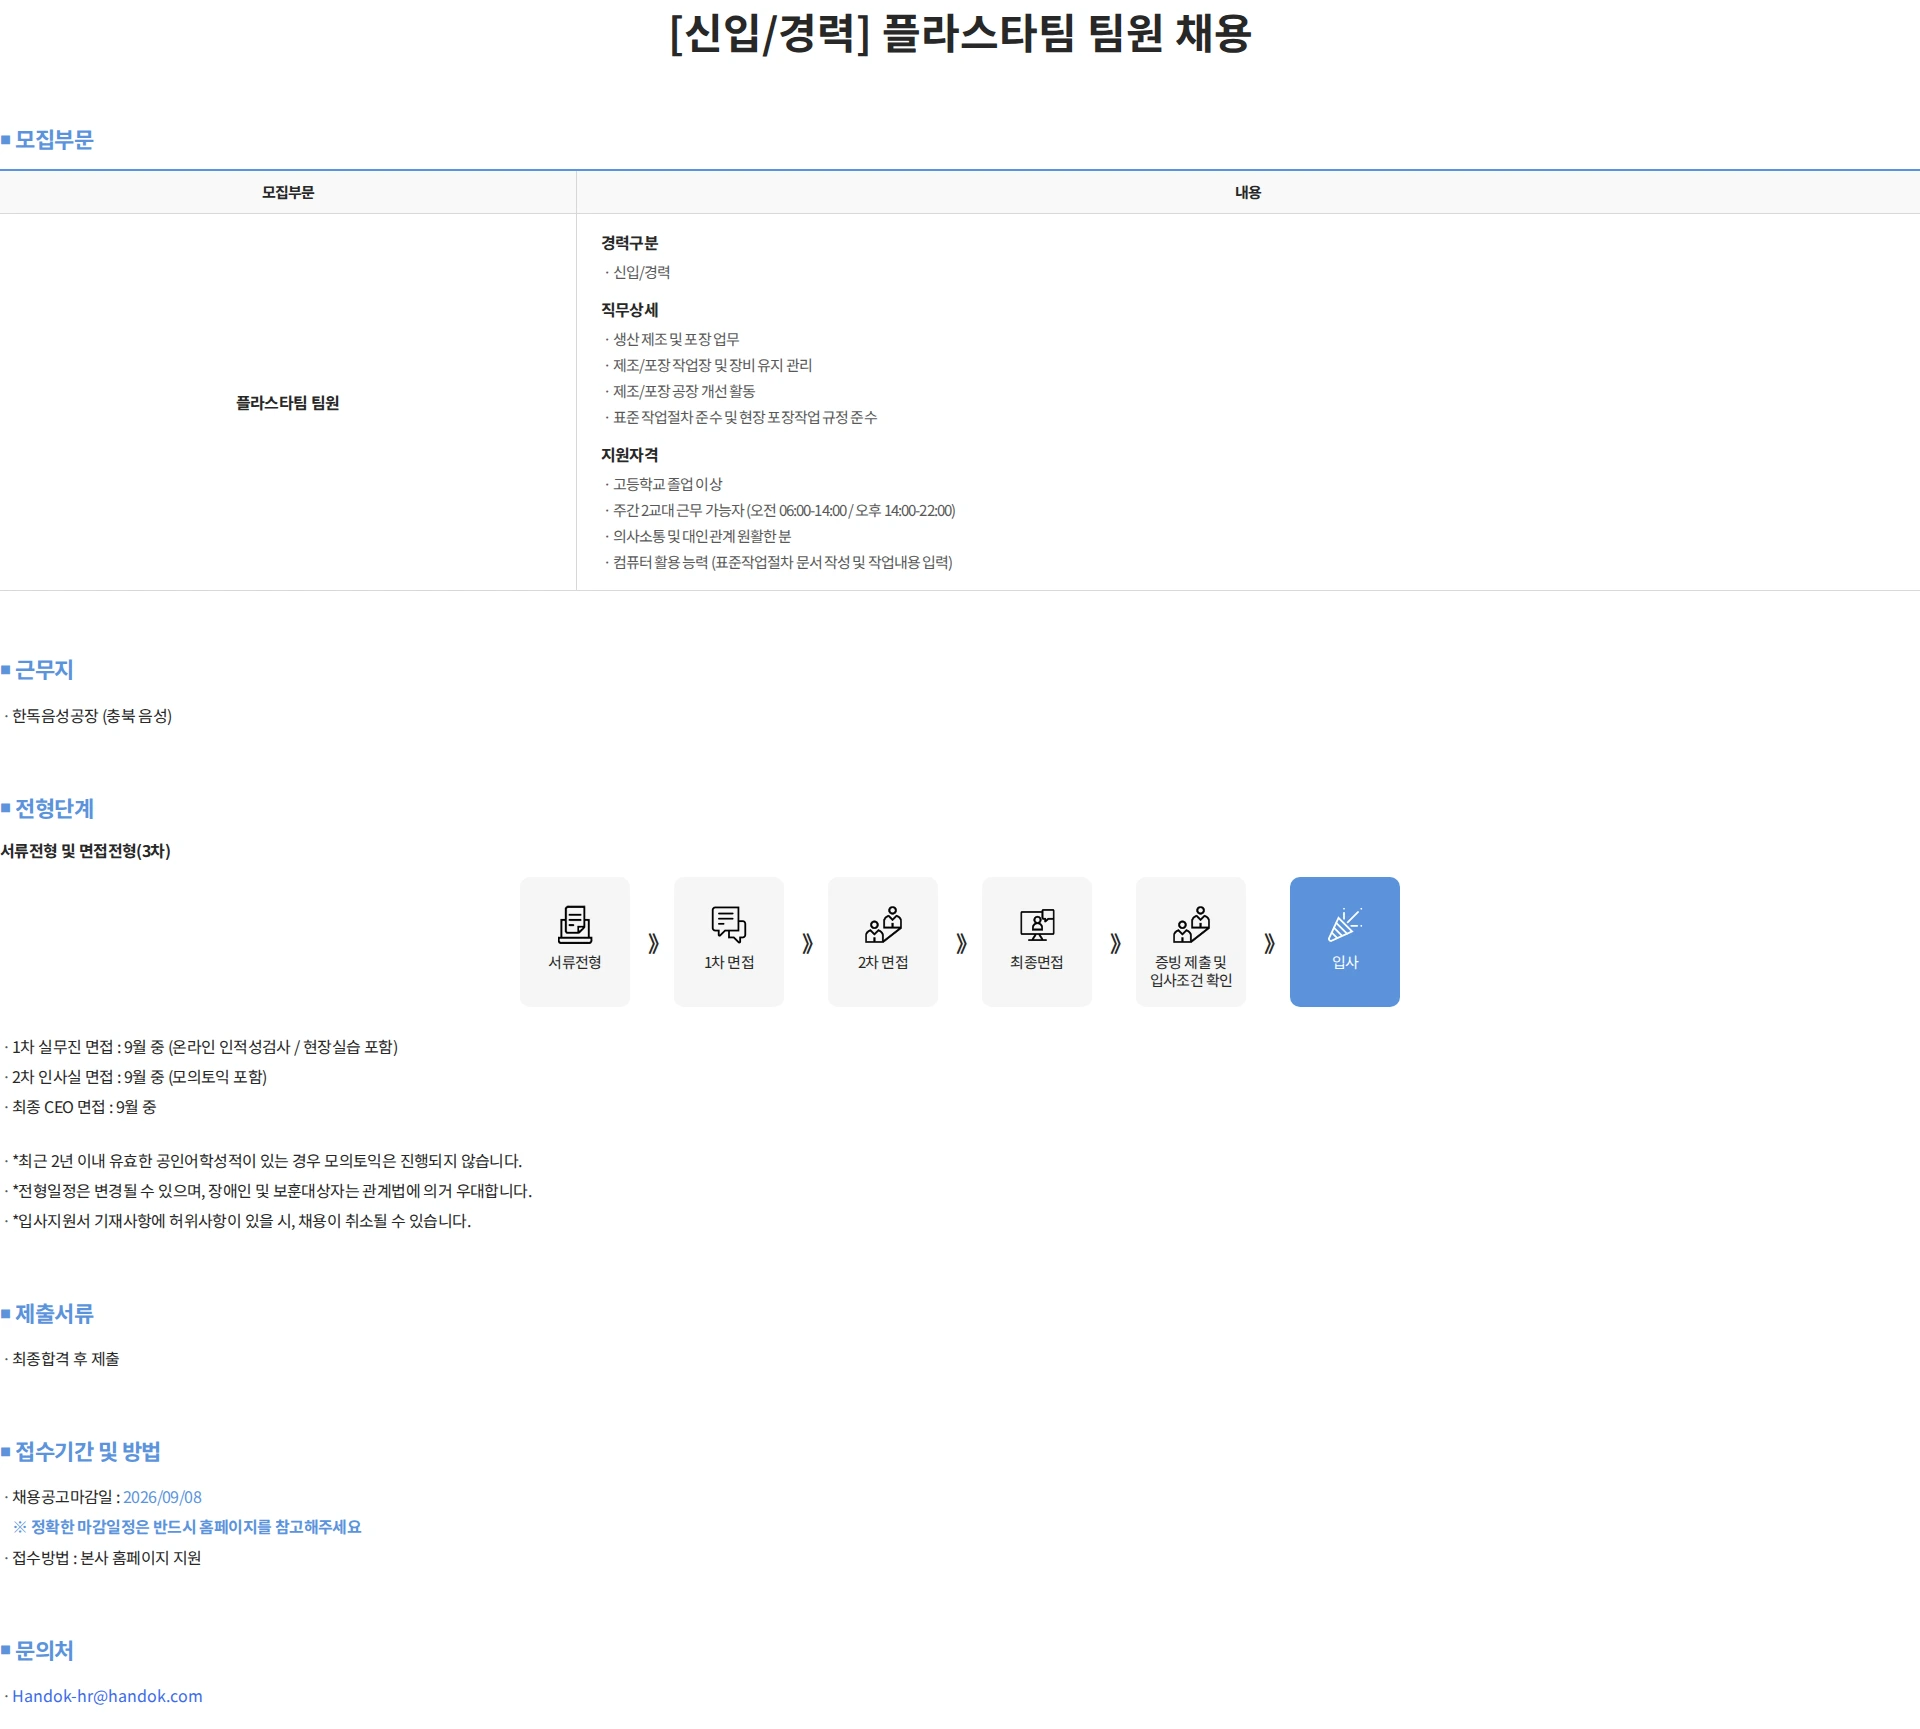This screenshot has width=1920, height=1729.
Task: Click the 제출서류 section heading
Action: (x=54, y=1314)
